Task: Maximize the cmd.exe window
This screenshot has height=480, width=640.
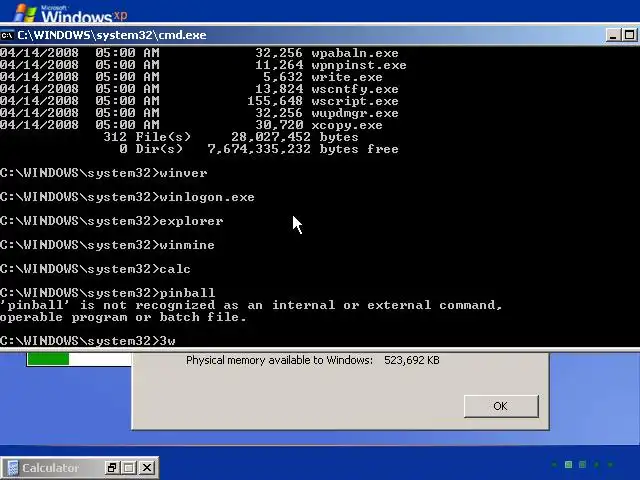Action: pos(629,35)
